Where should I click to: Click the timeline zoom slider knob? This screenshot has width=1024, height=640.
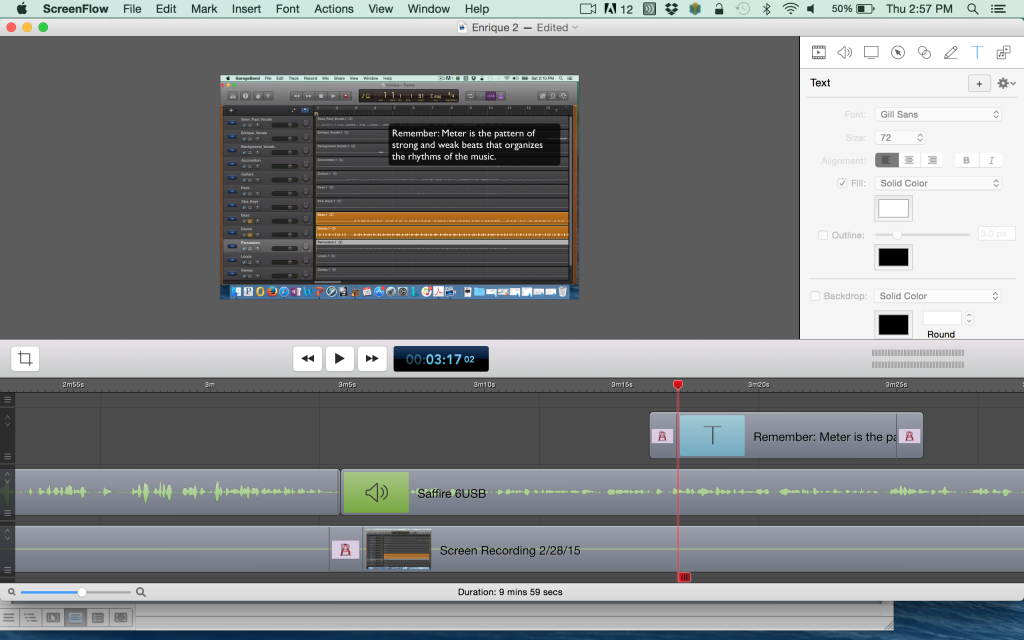82,592
